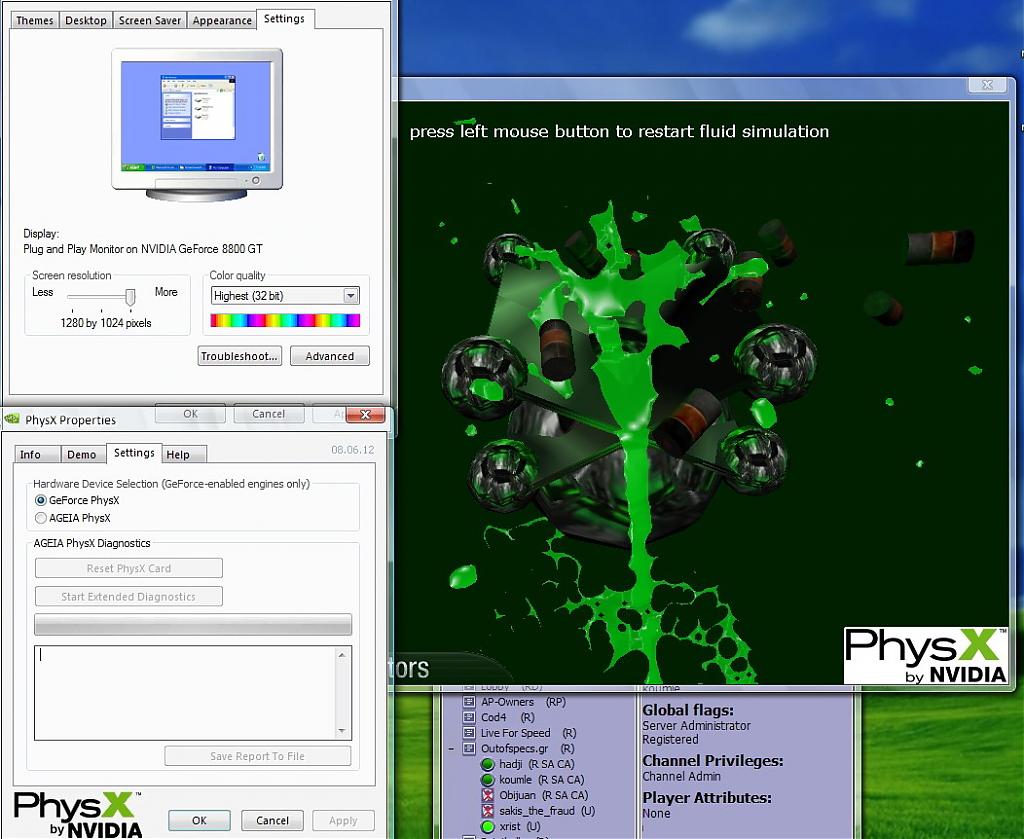Click the report box scroll up arrow
The width and height of the screenshot is (1024, 839).
coord(342,654)
